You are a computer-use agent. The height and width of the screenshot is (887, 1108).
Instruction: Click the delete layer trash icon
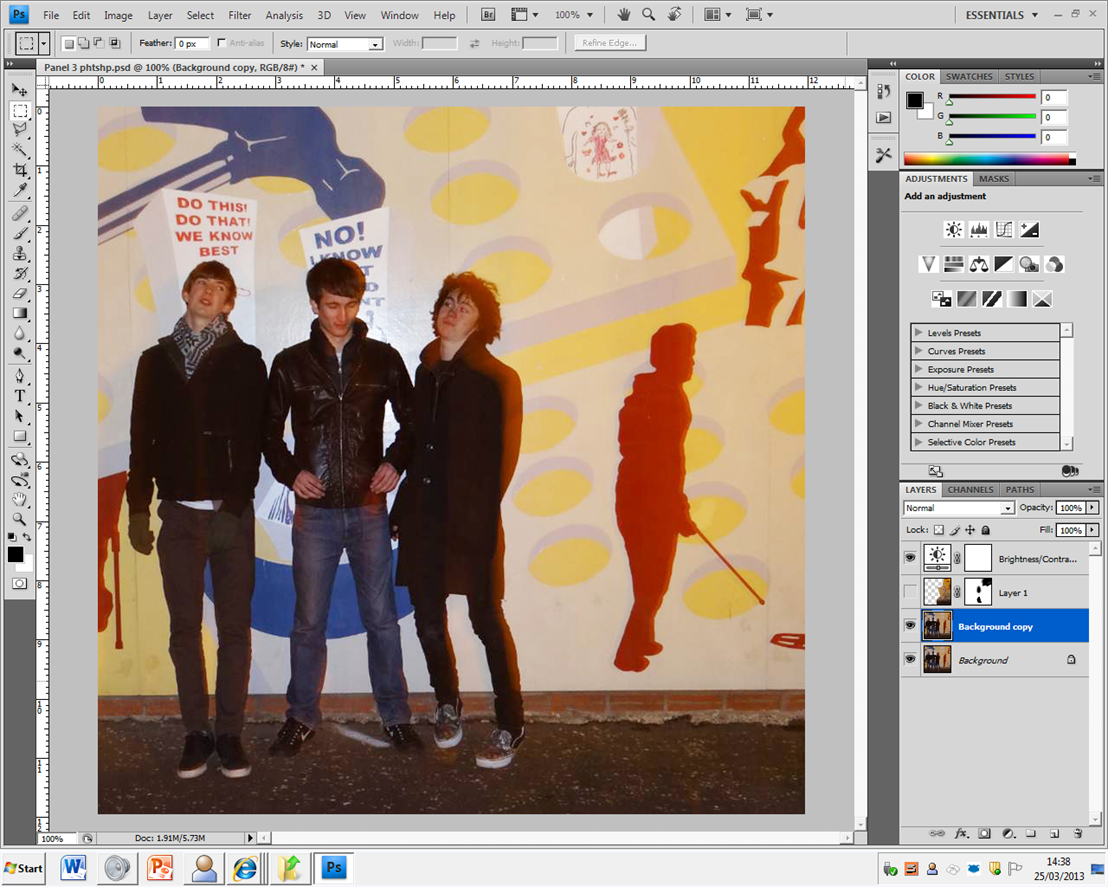pyautogui.click(x=1077, y=833)
